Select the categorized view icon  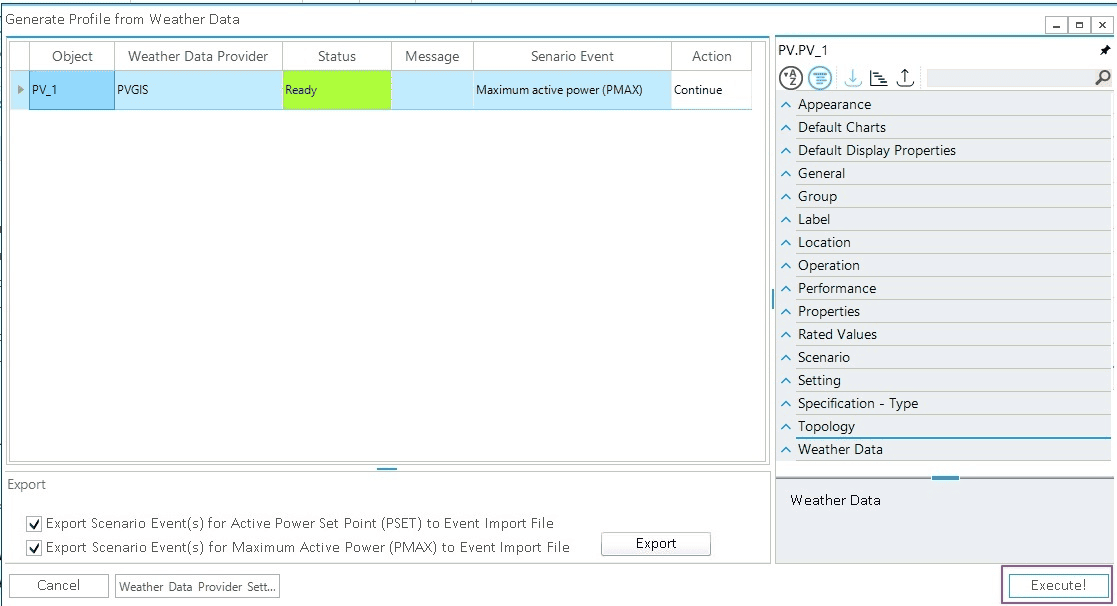tap(820, 78)
